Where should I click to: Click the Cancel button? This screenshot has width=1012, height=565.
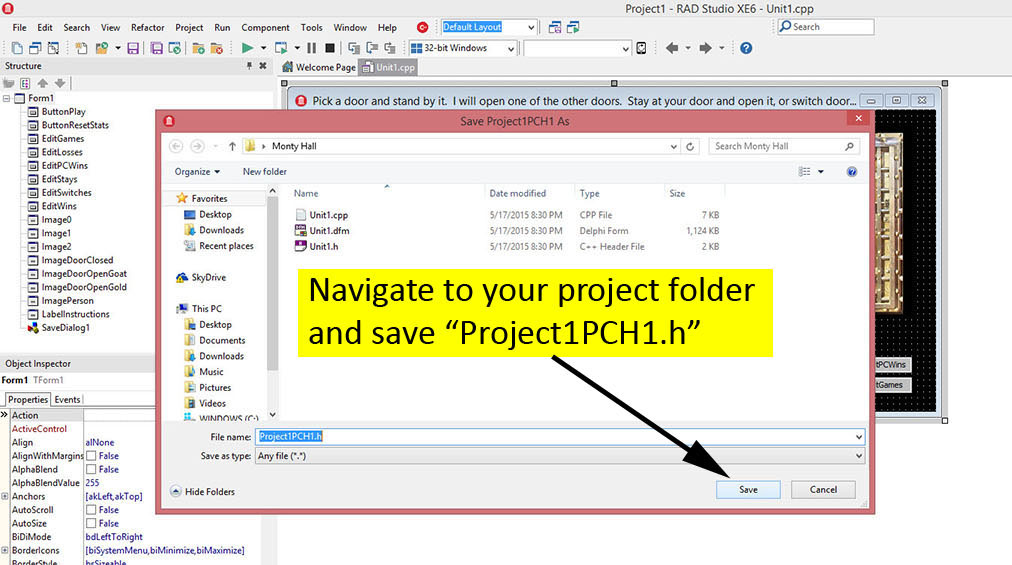pos(824,489)
